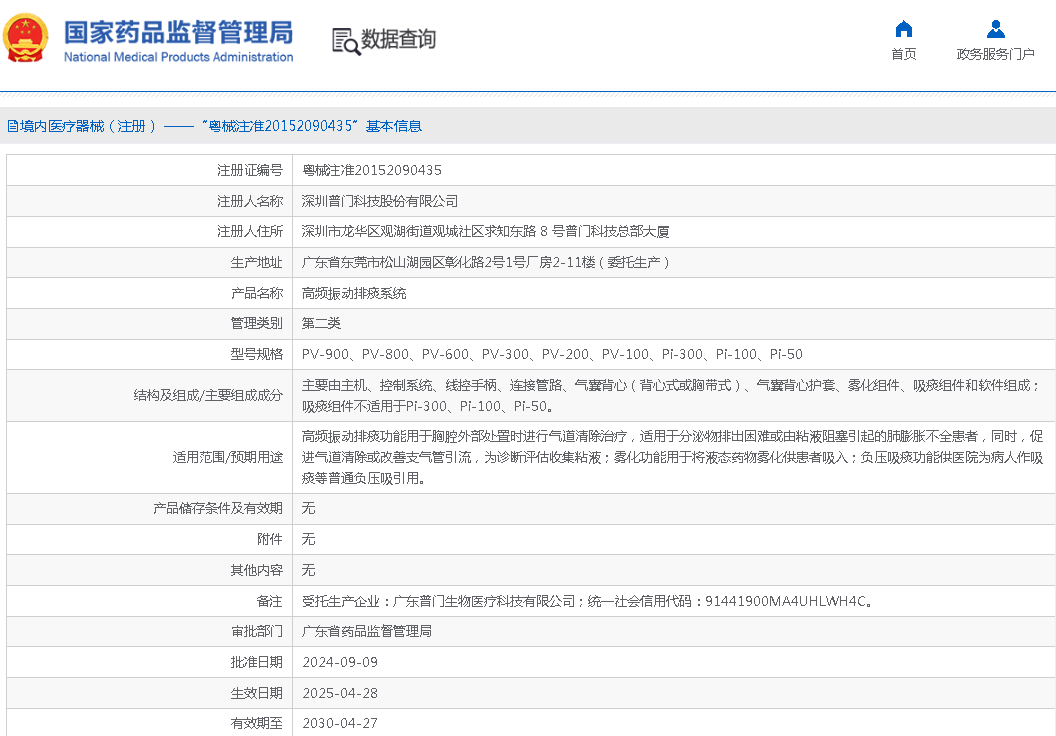Click the 附件 label cell
This screenshot has height=736, width=1056.
(150, 539)
